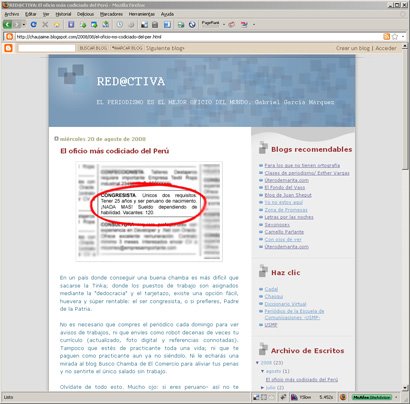Collapse the 2008 (23) archive triangle
The height and width of the screenshot is (404, 410).
258,362
